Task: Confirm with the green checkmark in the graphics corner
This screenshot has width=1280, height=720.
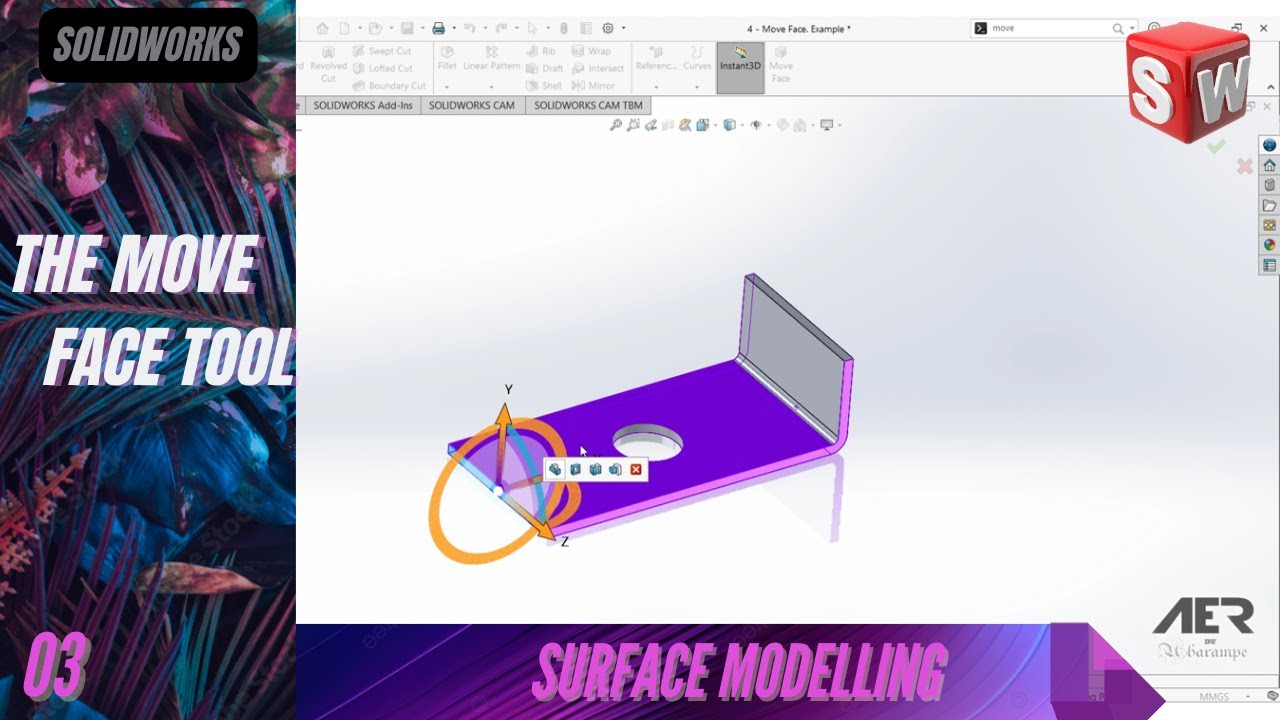Action: click(1216, 146)
